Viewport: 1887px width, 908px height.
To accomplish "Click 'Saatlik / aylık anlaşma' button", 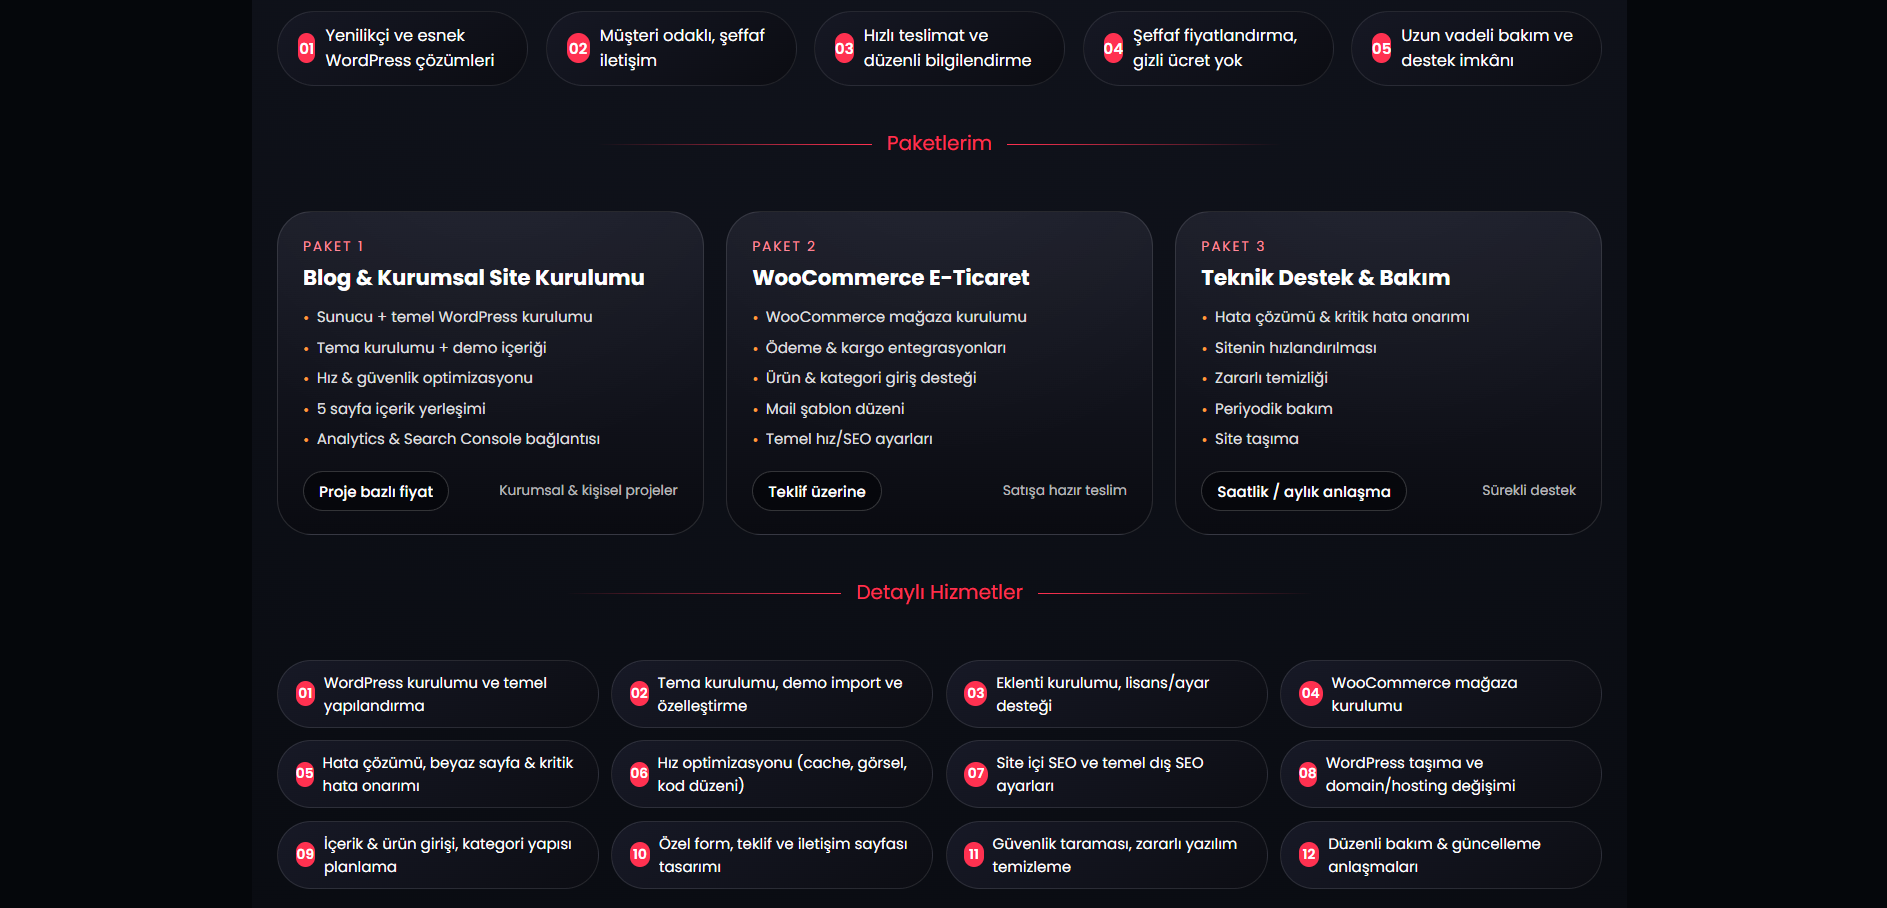I will 1304,491.
